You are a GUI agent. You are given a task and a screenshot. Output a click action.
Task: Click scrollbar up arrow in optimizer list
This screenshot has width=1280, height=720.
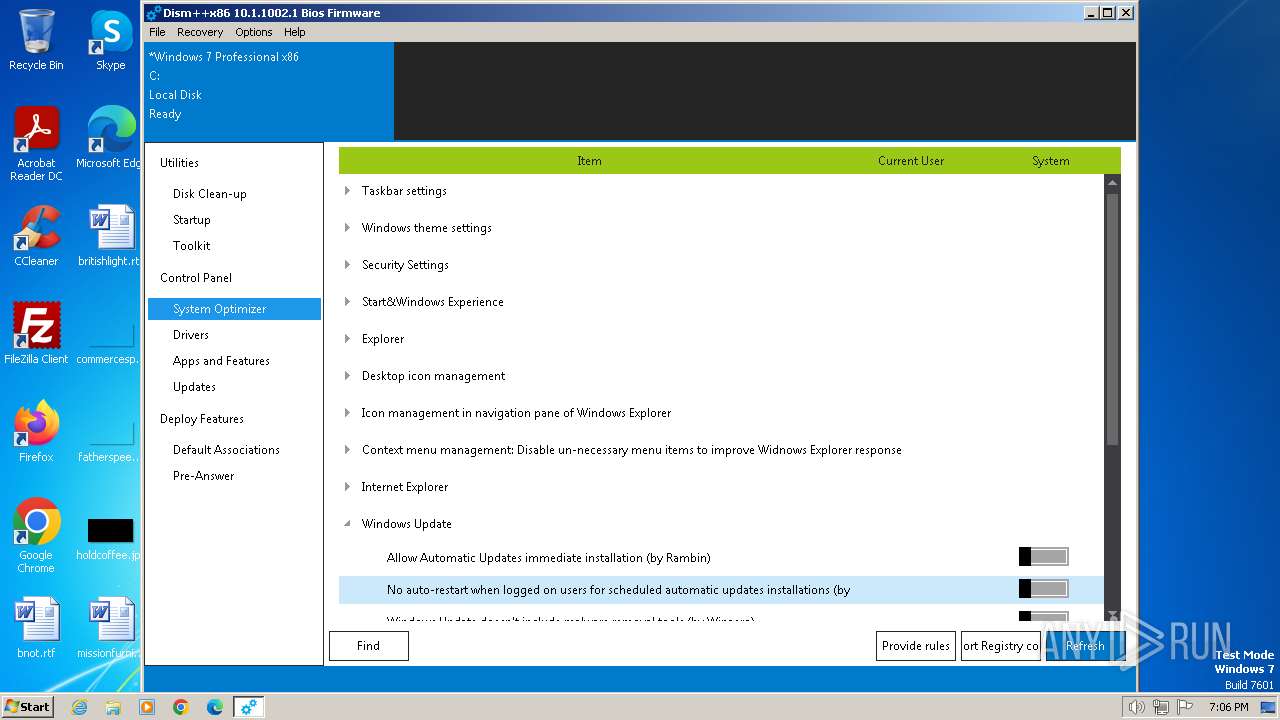[1113, 183]
